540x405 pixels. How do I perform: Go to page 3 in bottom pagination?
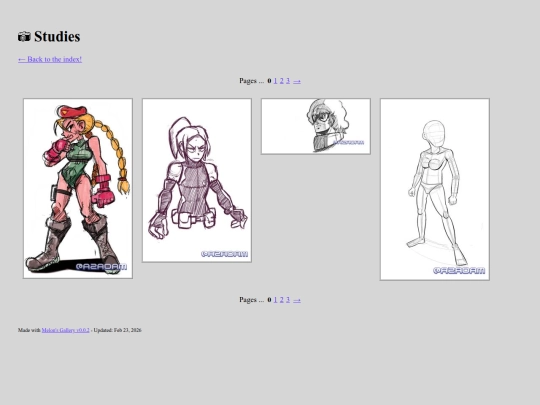[x=288, y=300]
